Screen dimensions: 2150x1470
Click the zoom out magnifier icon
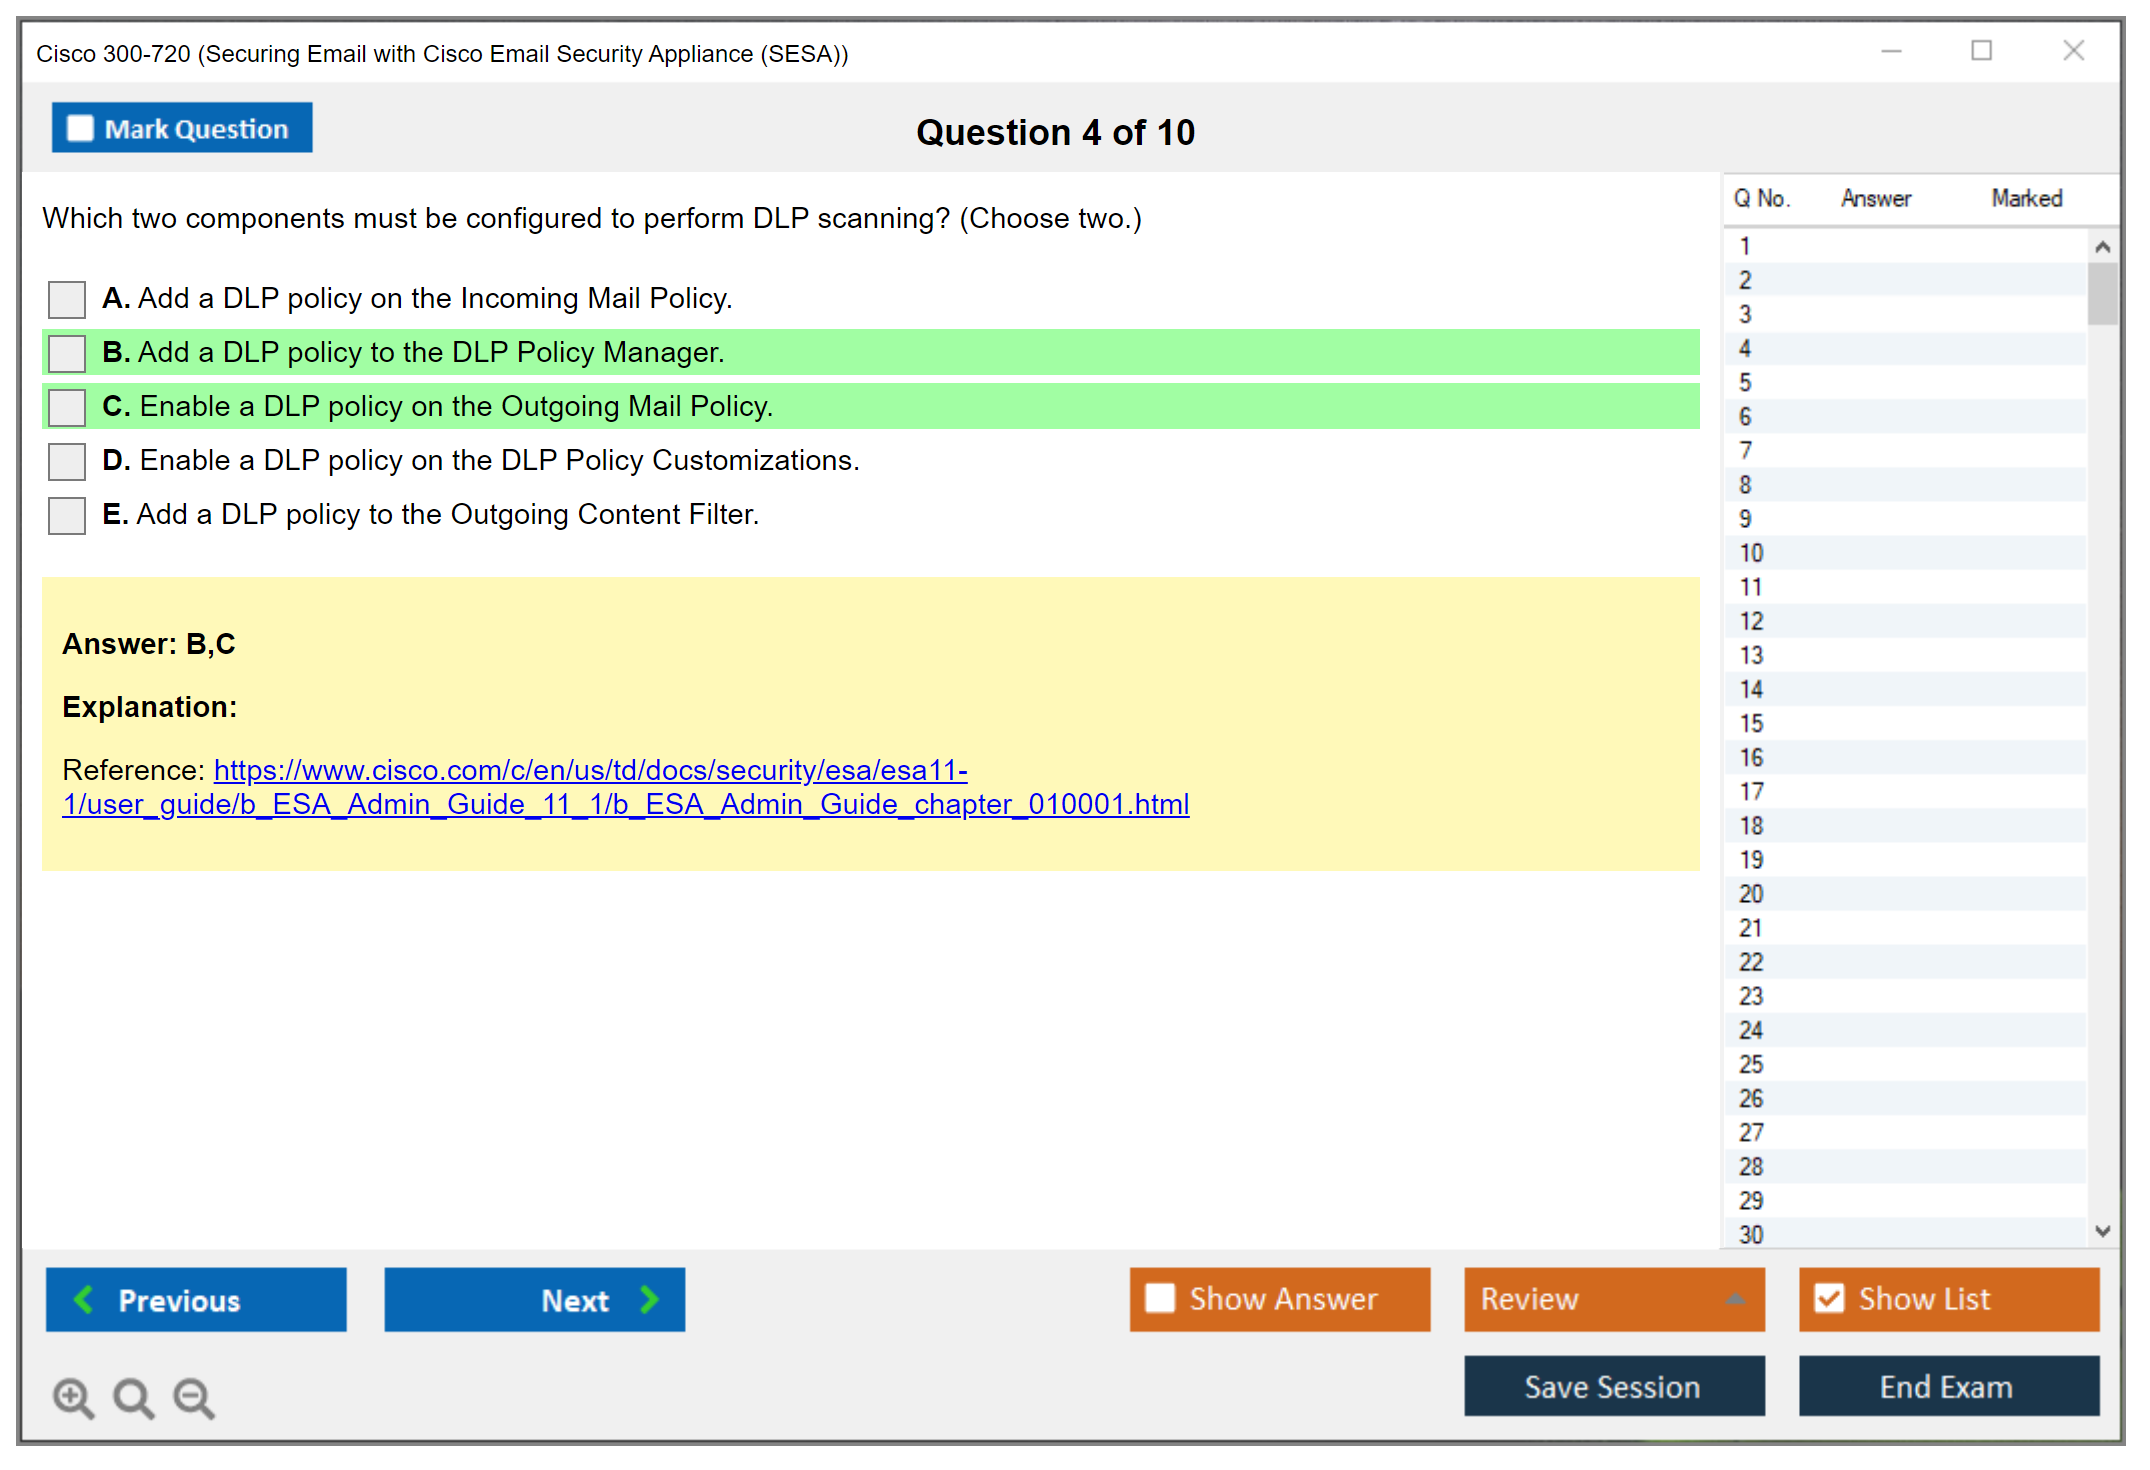pyautogui.click(x=193, y=1397)
